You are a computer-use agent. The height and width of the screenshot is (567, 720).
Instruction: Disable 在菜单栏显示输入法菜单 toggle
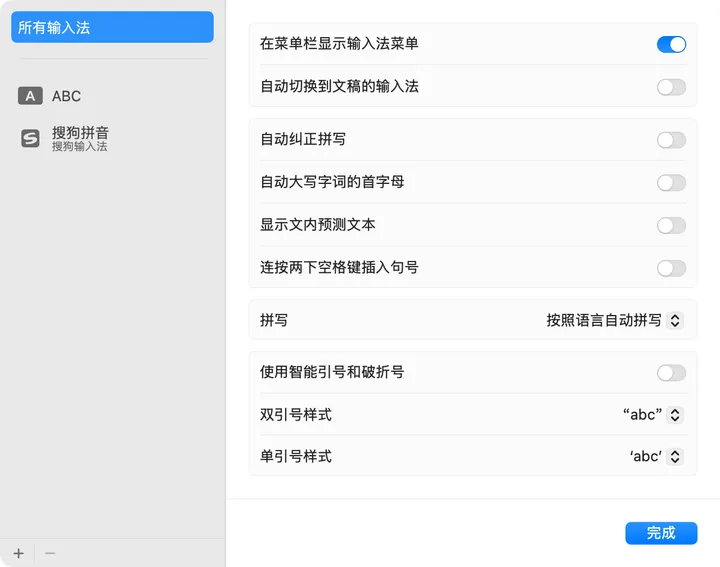pos(671,44)
